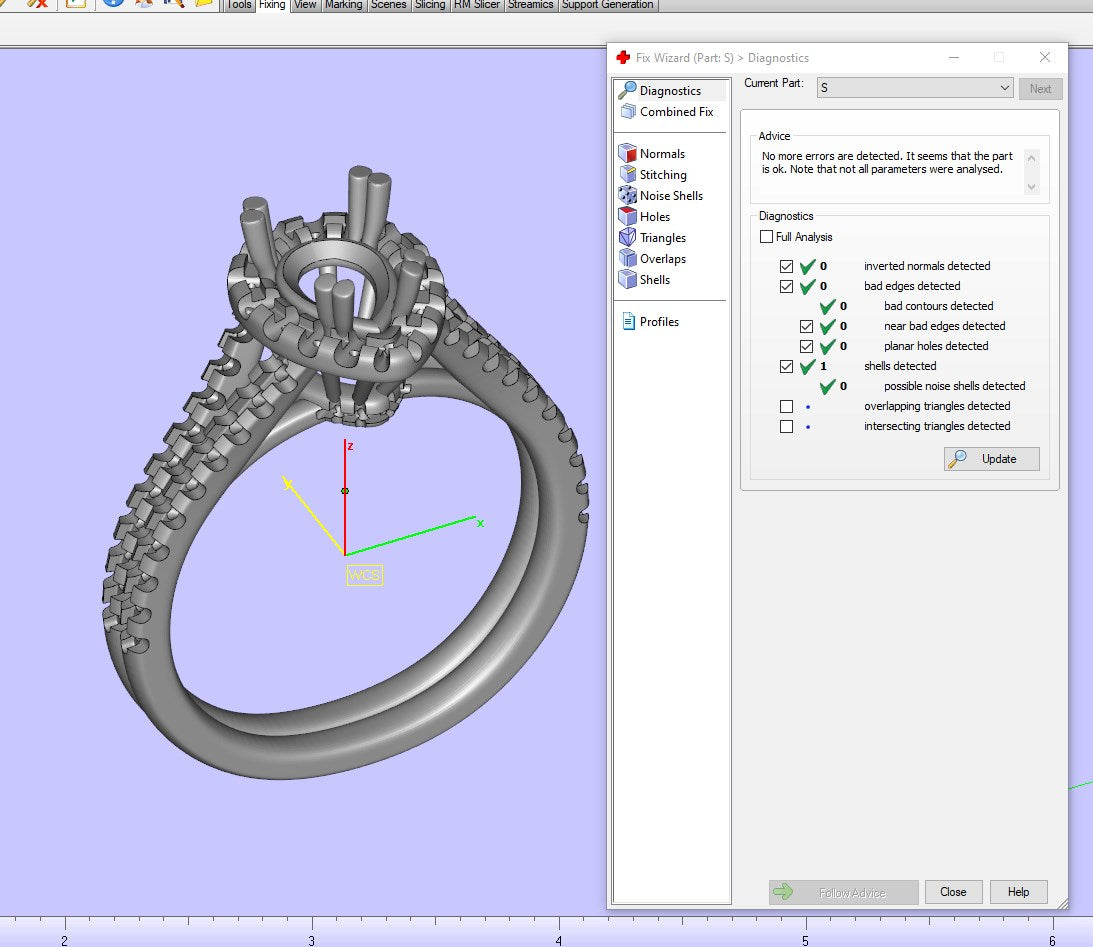Screen dimensions: 1093x947
Task: Tick the intersecting triangles detected checkbox
Action: pyautogui.click(x=787, y=427)
